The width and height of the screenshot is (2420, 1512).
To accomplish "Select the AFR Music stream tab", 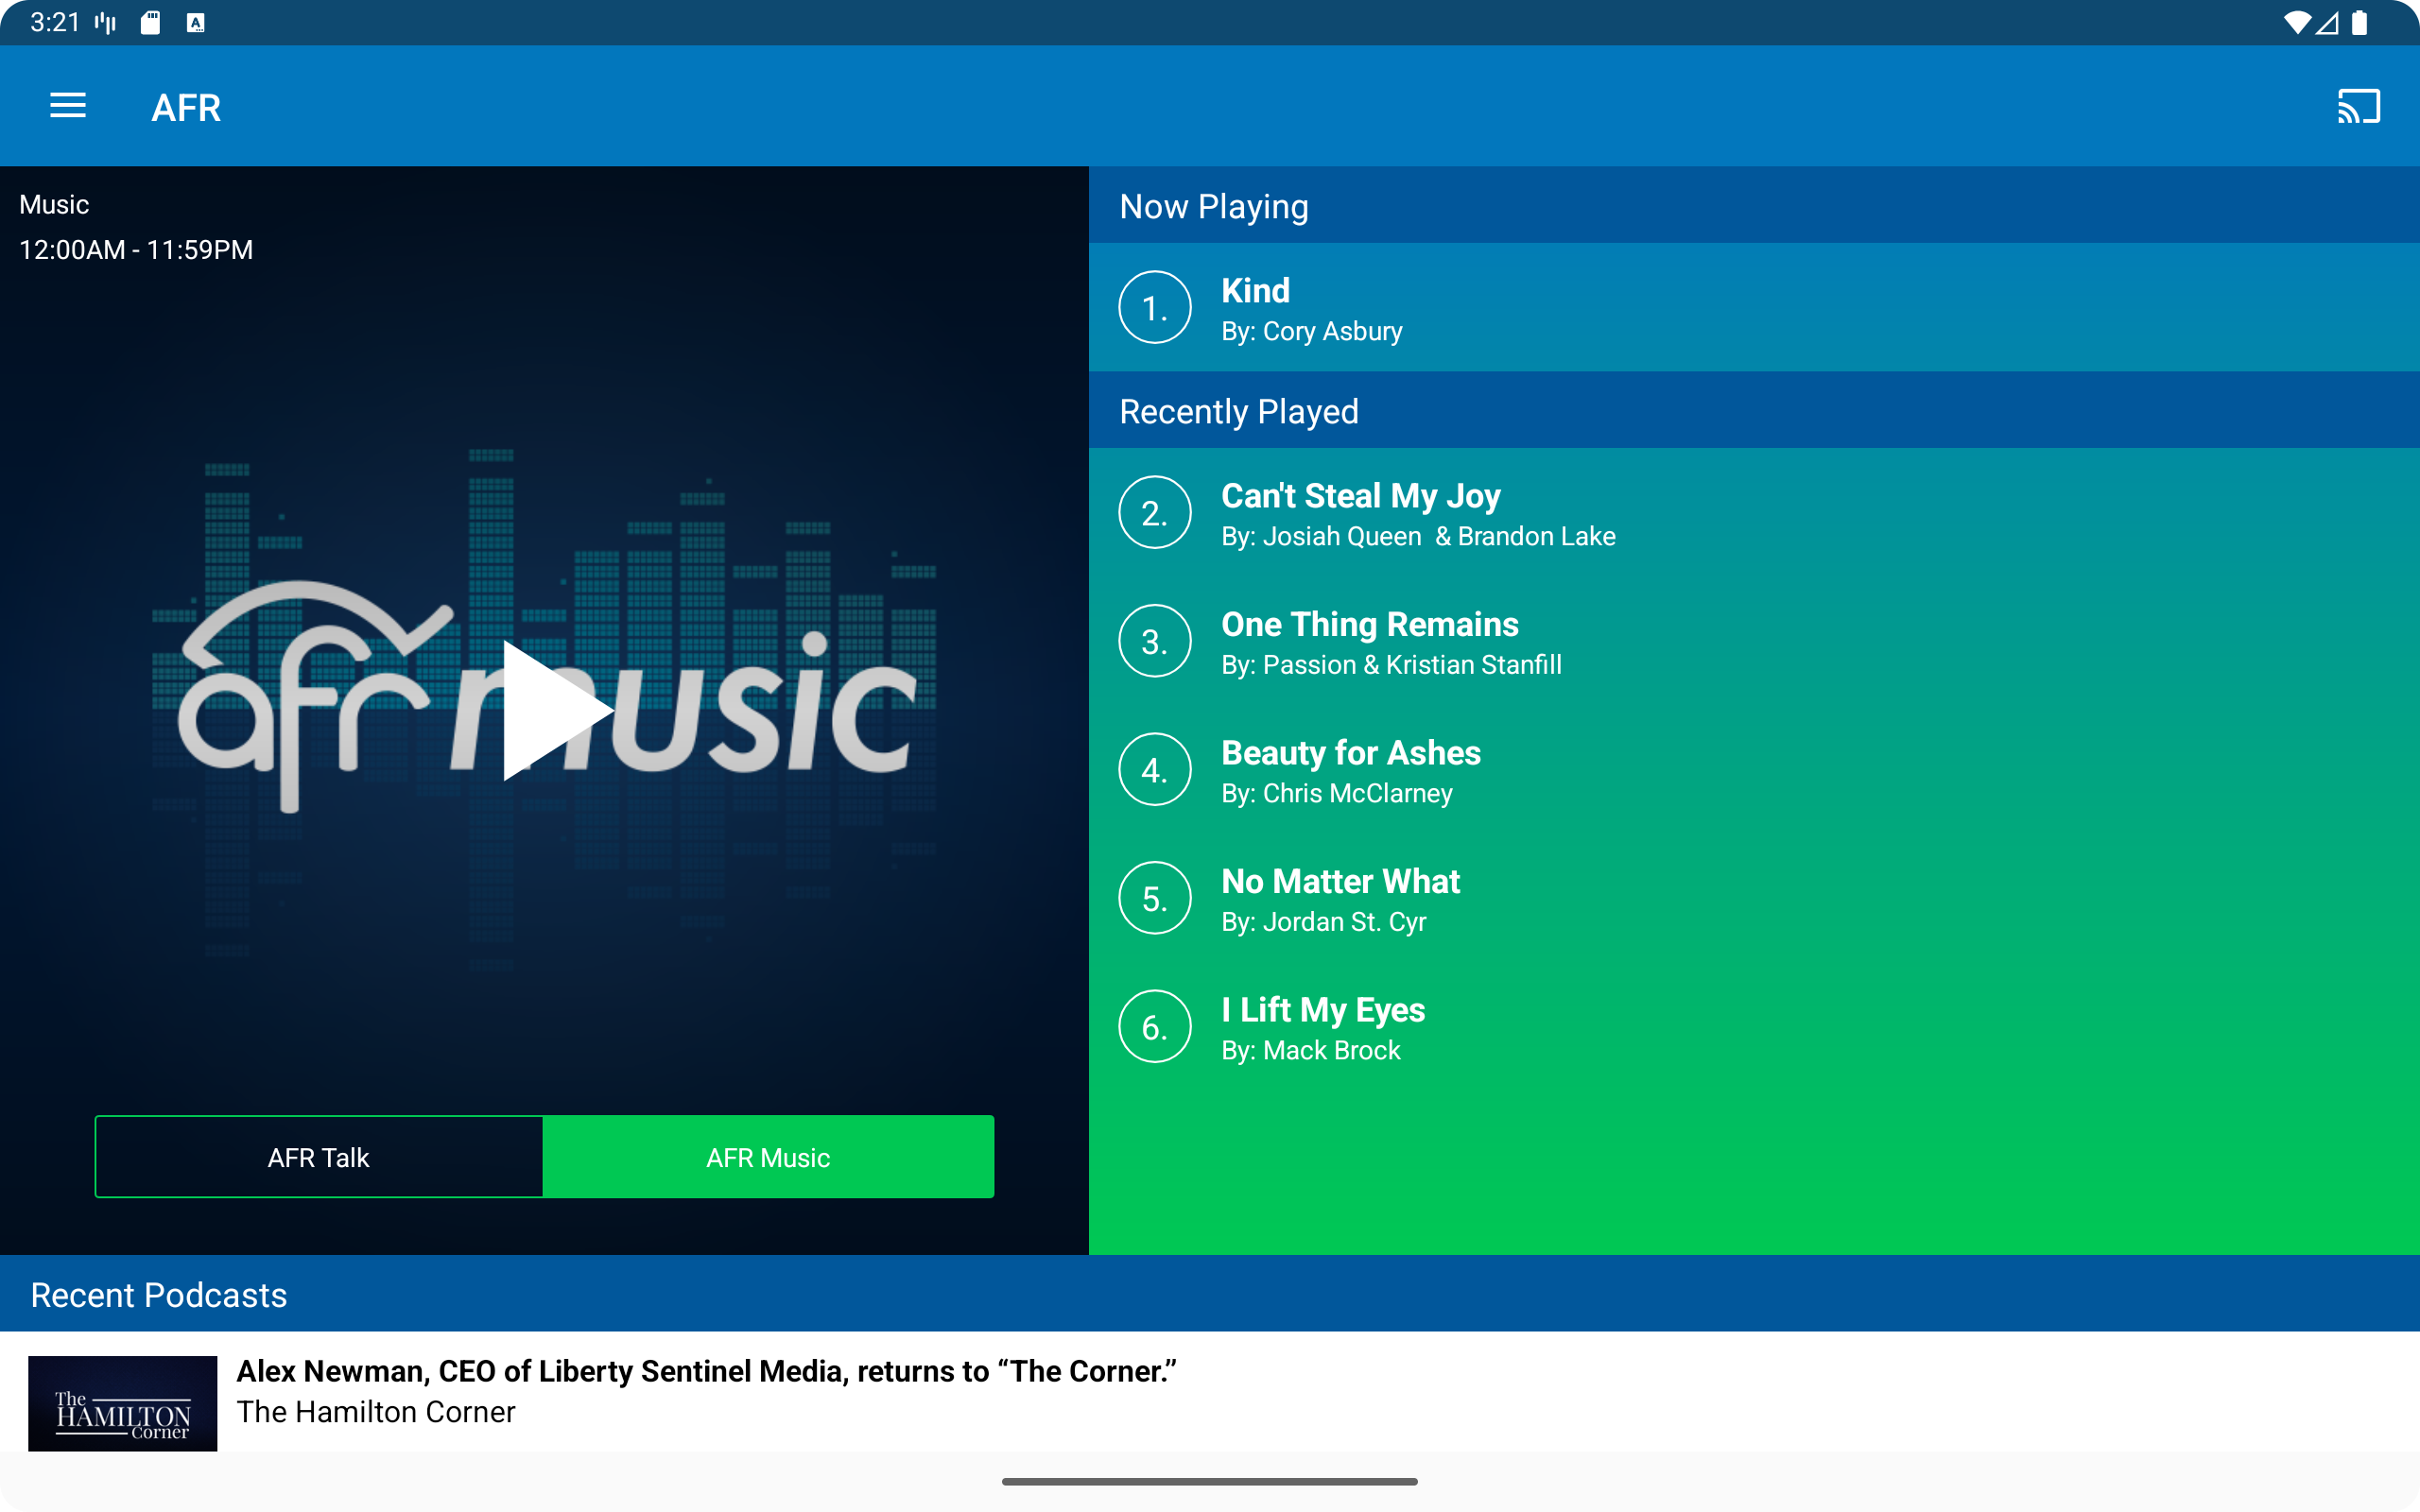I will [768, 1157].
